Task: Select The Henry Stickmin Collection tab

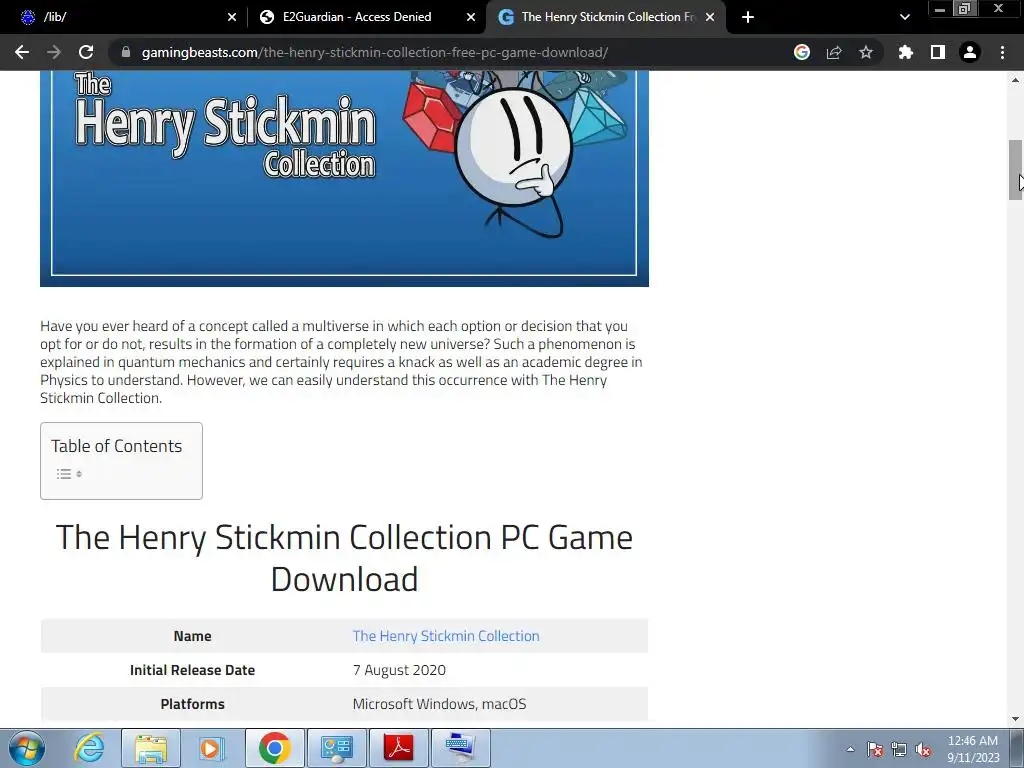Action: pos(606,17)
